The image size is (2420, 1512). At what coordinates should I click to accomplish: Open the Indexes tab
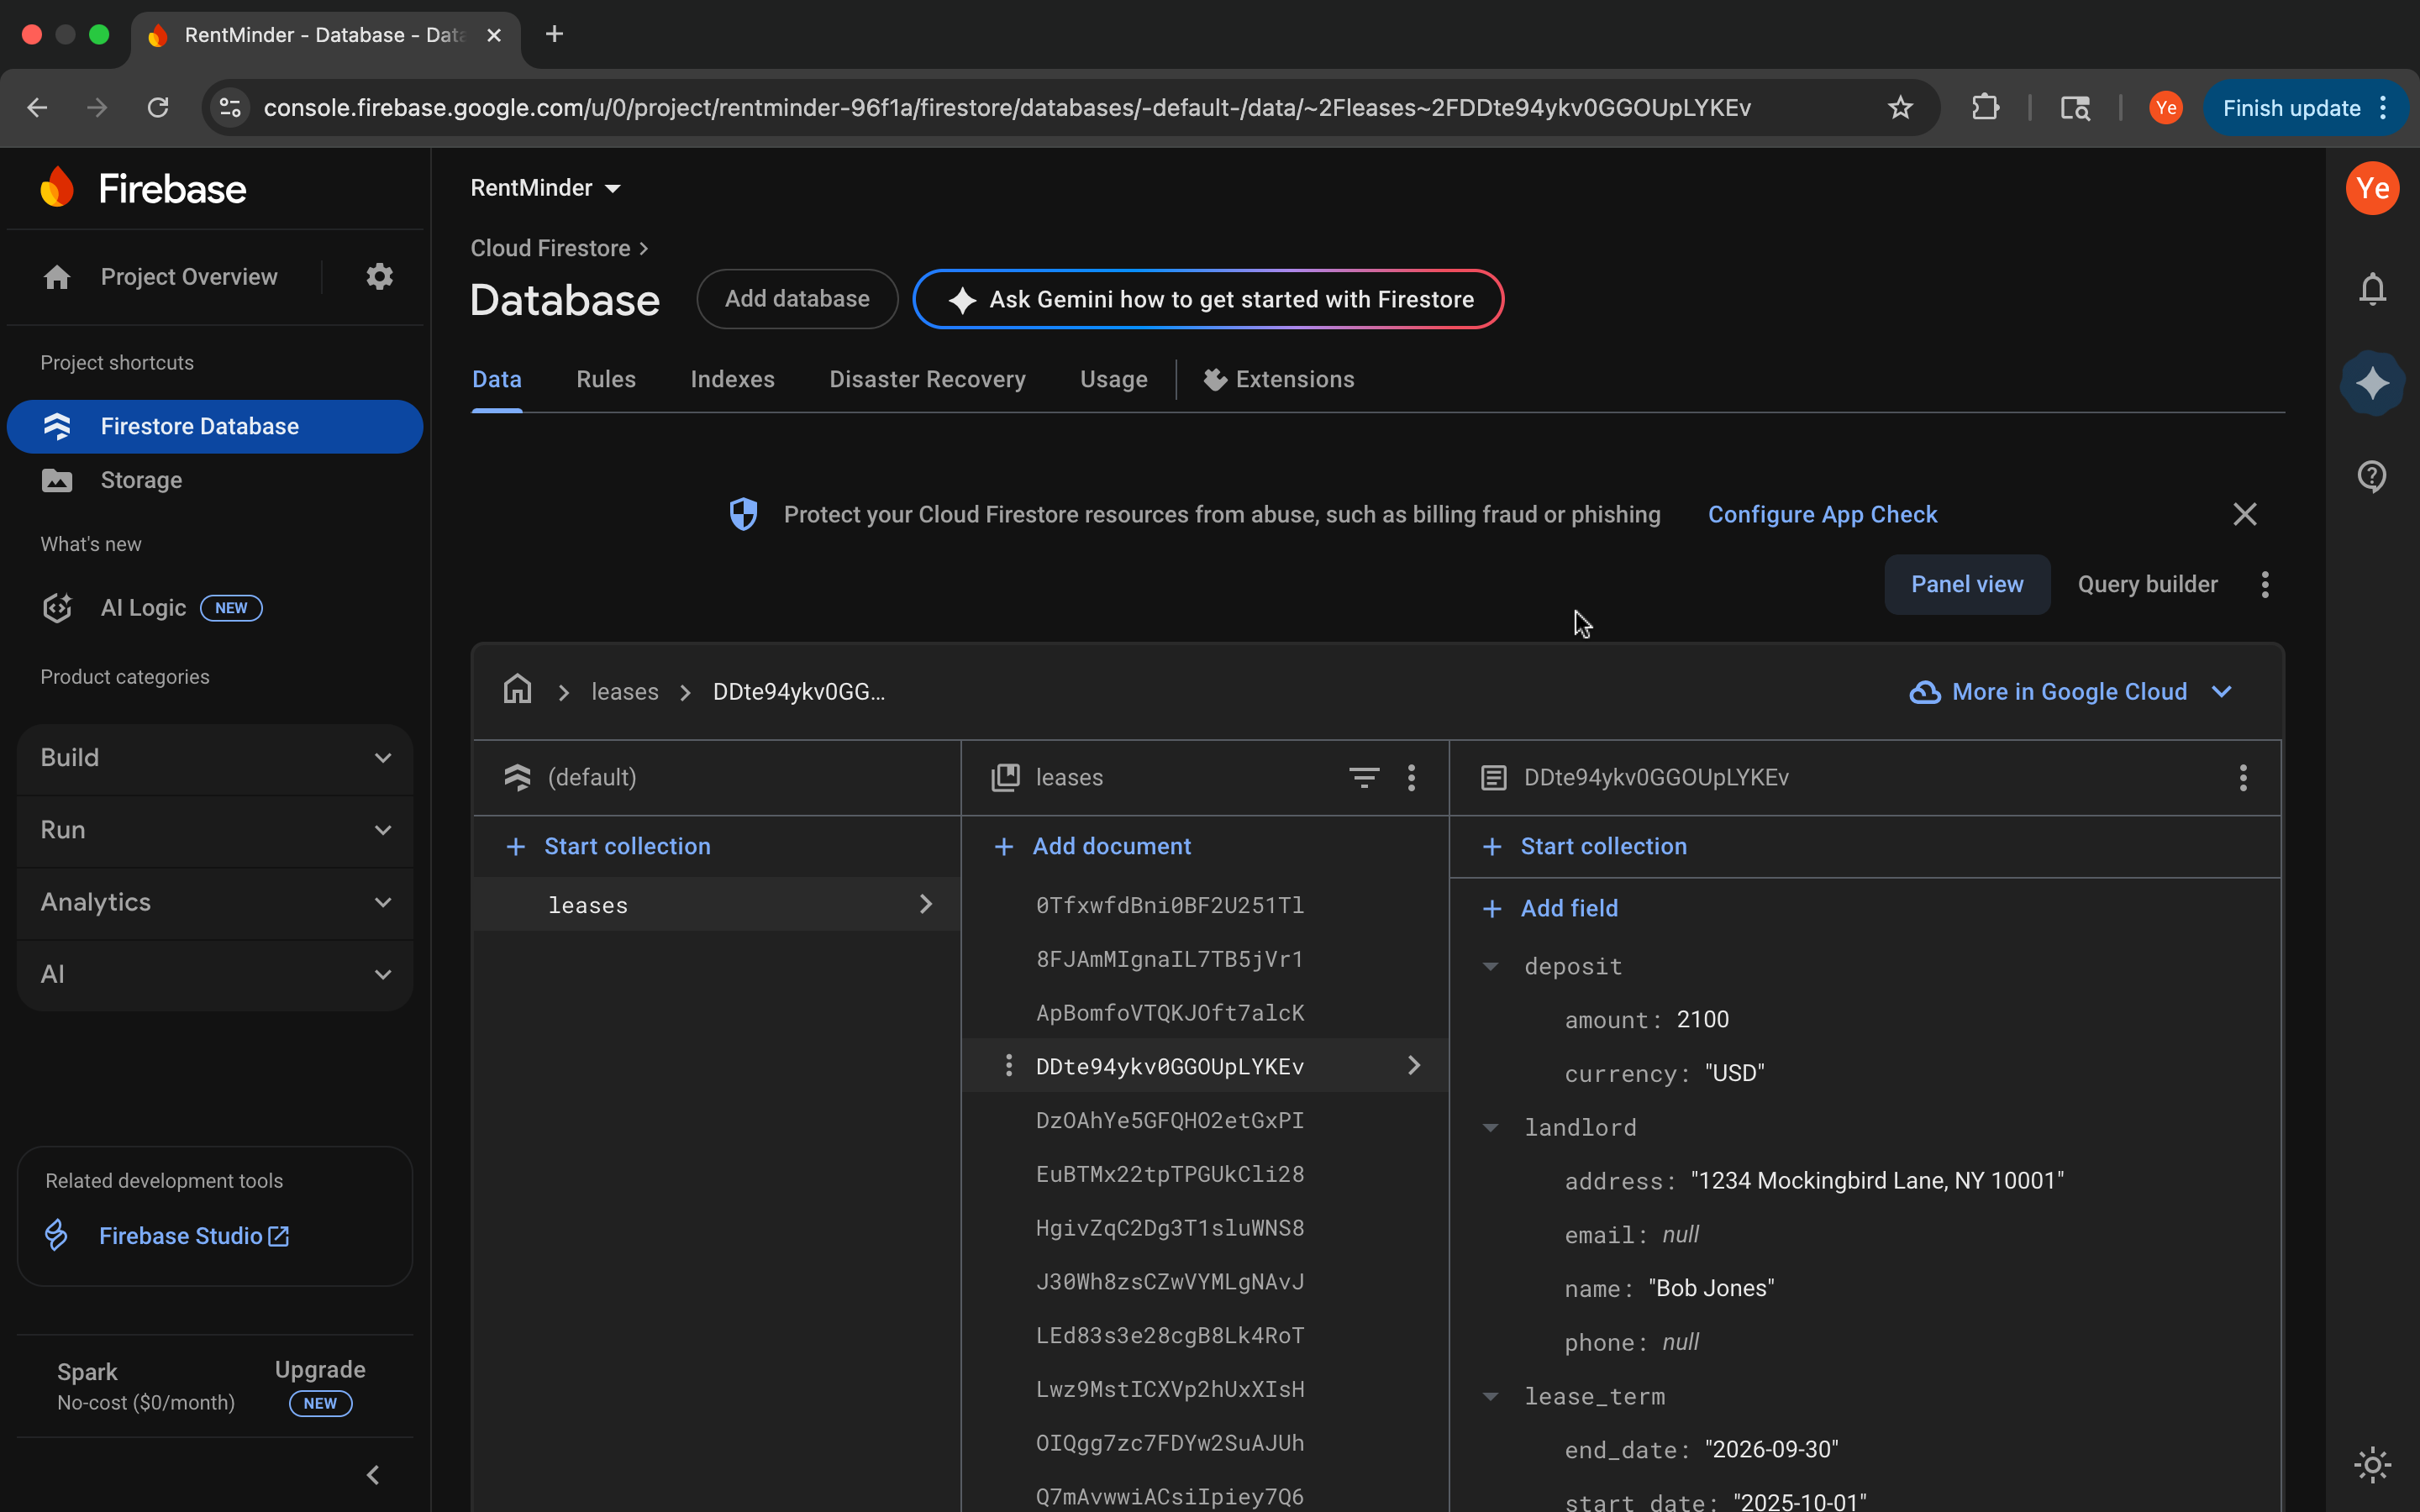tap(732, 379)
